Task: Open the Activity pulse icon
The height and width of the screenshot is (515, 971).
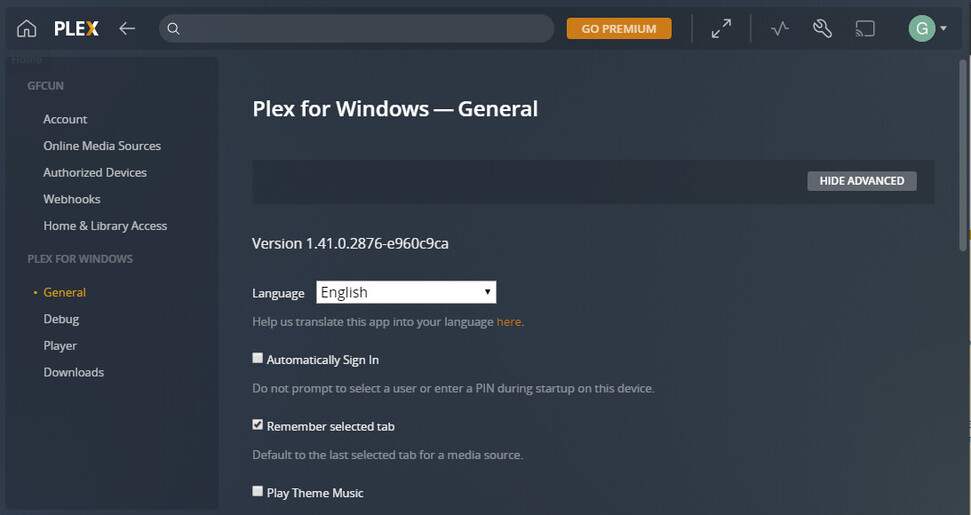Action: pos(780,29)
